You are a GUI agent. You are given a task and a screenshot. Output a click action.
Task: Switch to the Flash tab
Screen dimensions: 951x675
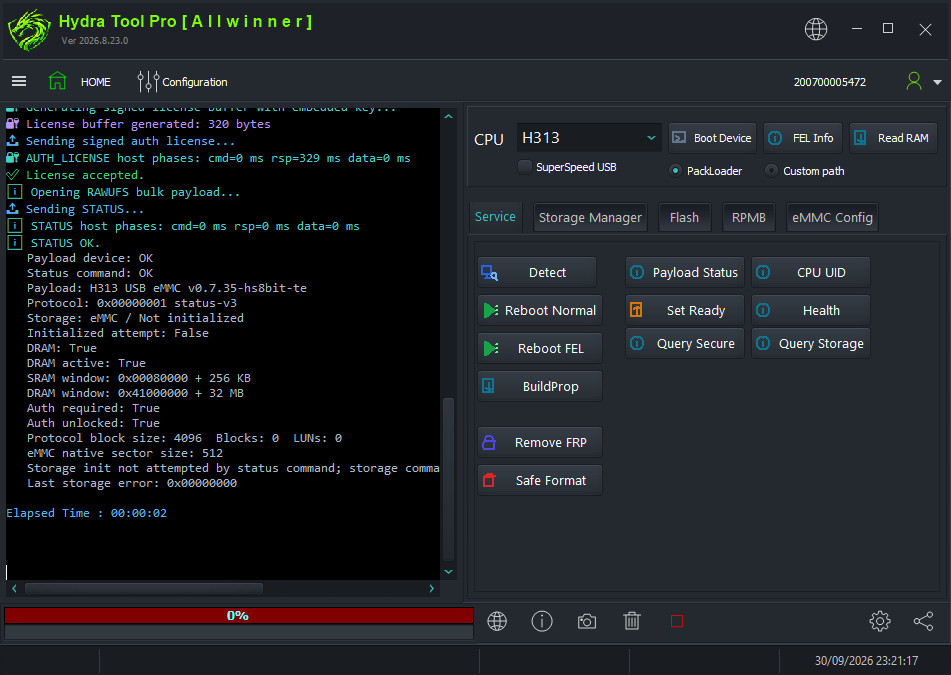(684, 217)
